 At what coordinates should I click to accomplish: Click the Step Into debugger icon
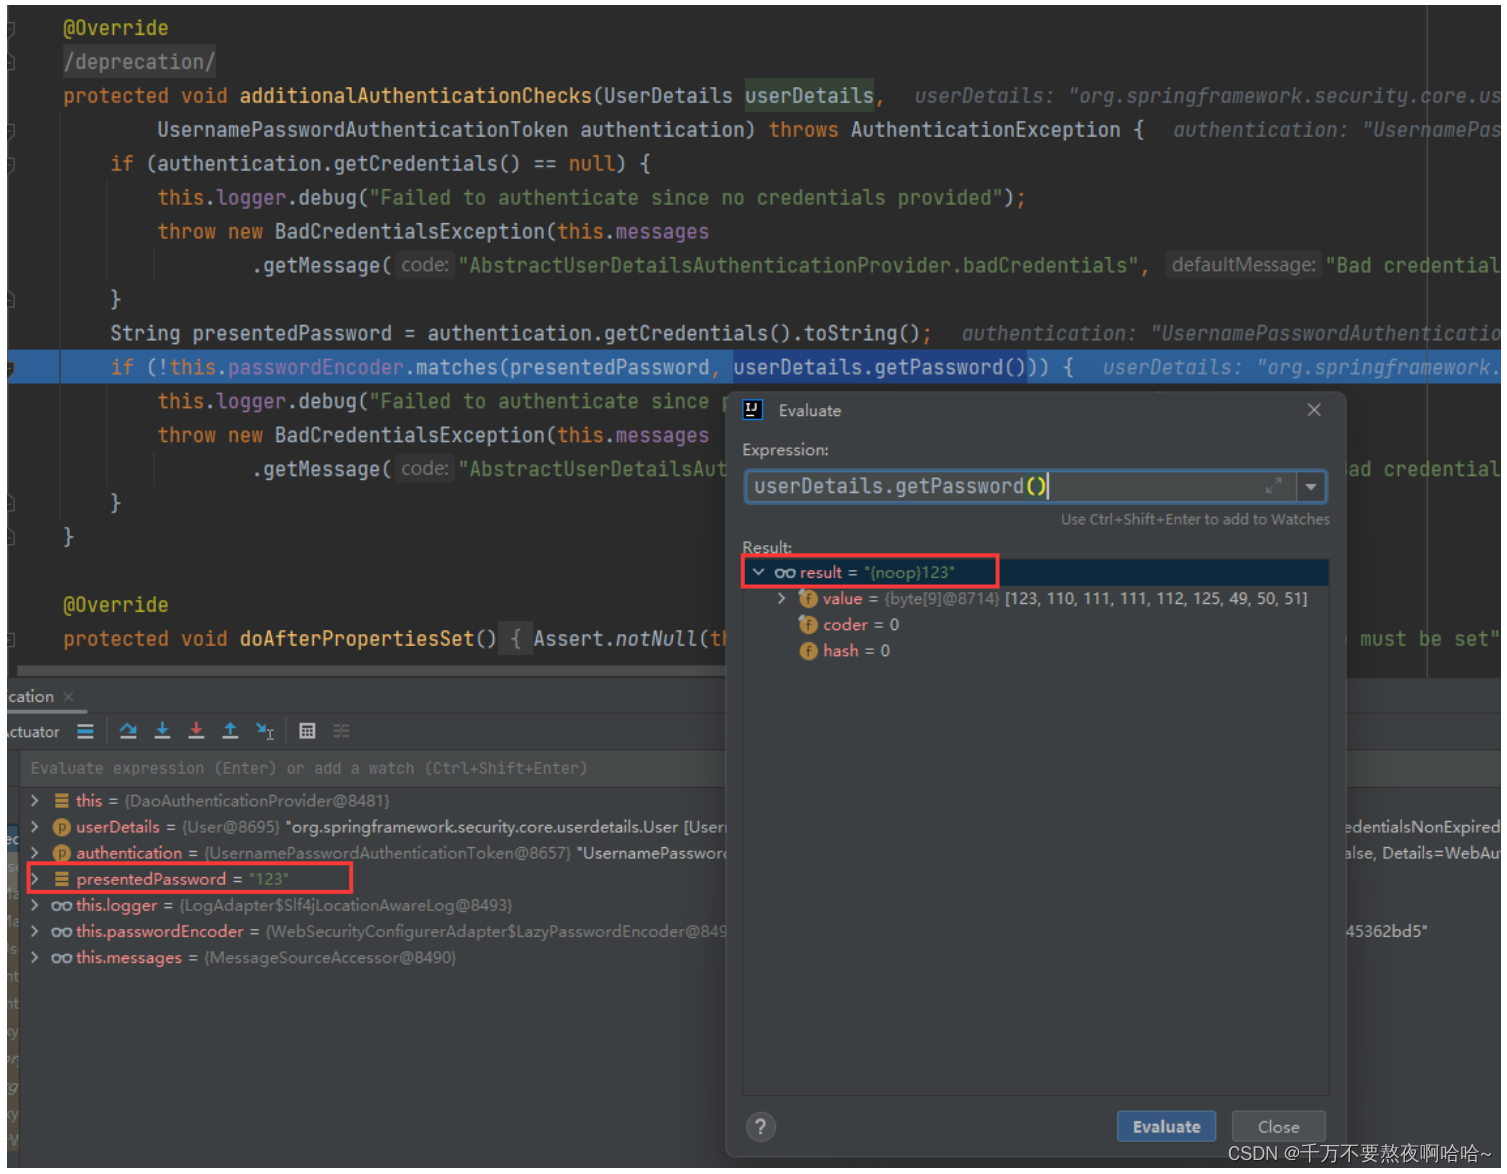point(162,731)
